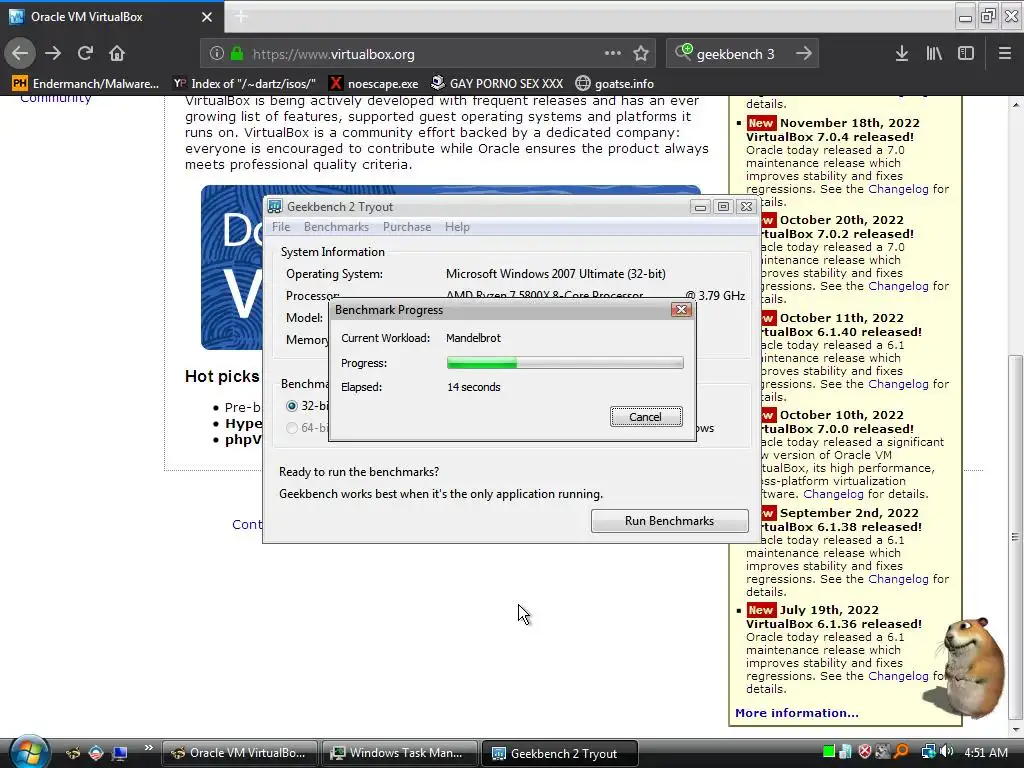The height and width of the screenshot is (768, 1024).
Task: Submit the geekbench 3 search arrow
Action: point(804,54)
